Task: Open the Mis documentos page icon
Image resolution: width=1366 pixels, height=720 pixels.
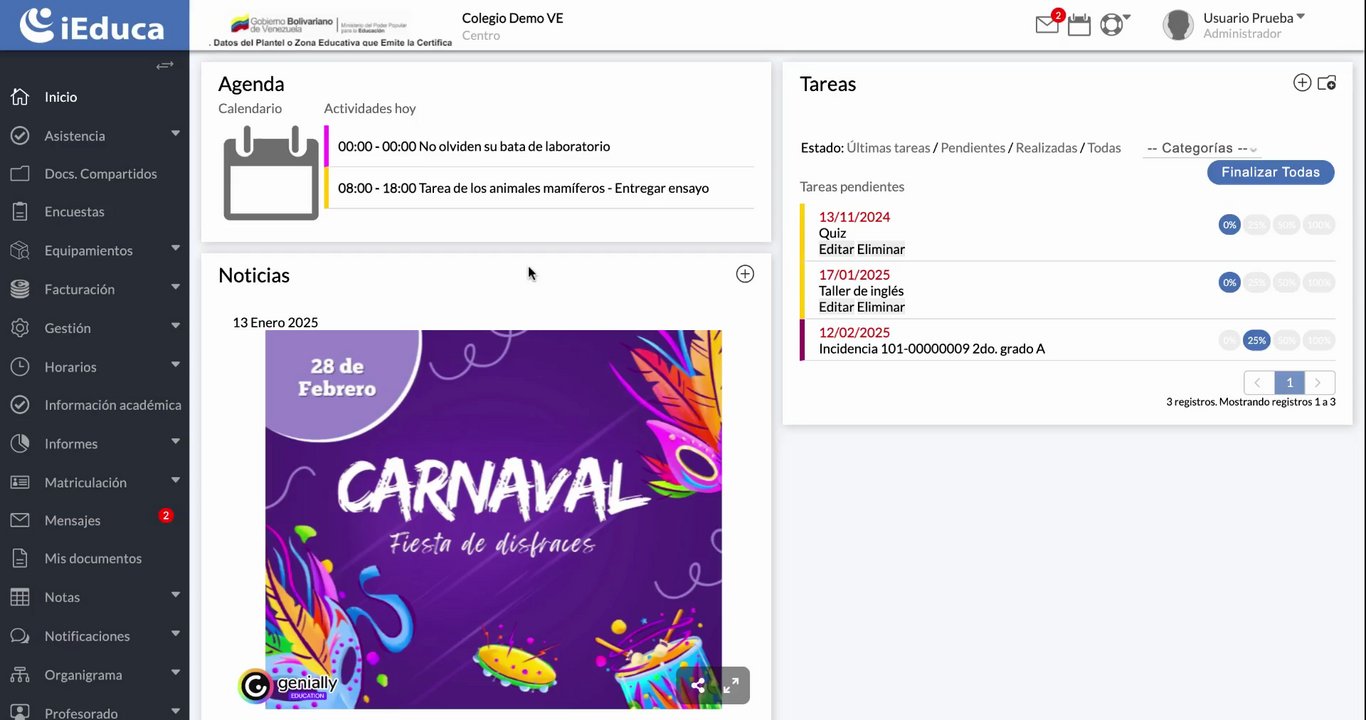Action: coord(20,558)
